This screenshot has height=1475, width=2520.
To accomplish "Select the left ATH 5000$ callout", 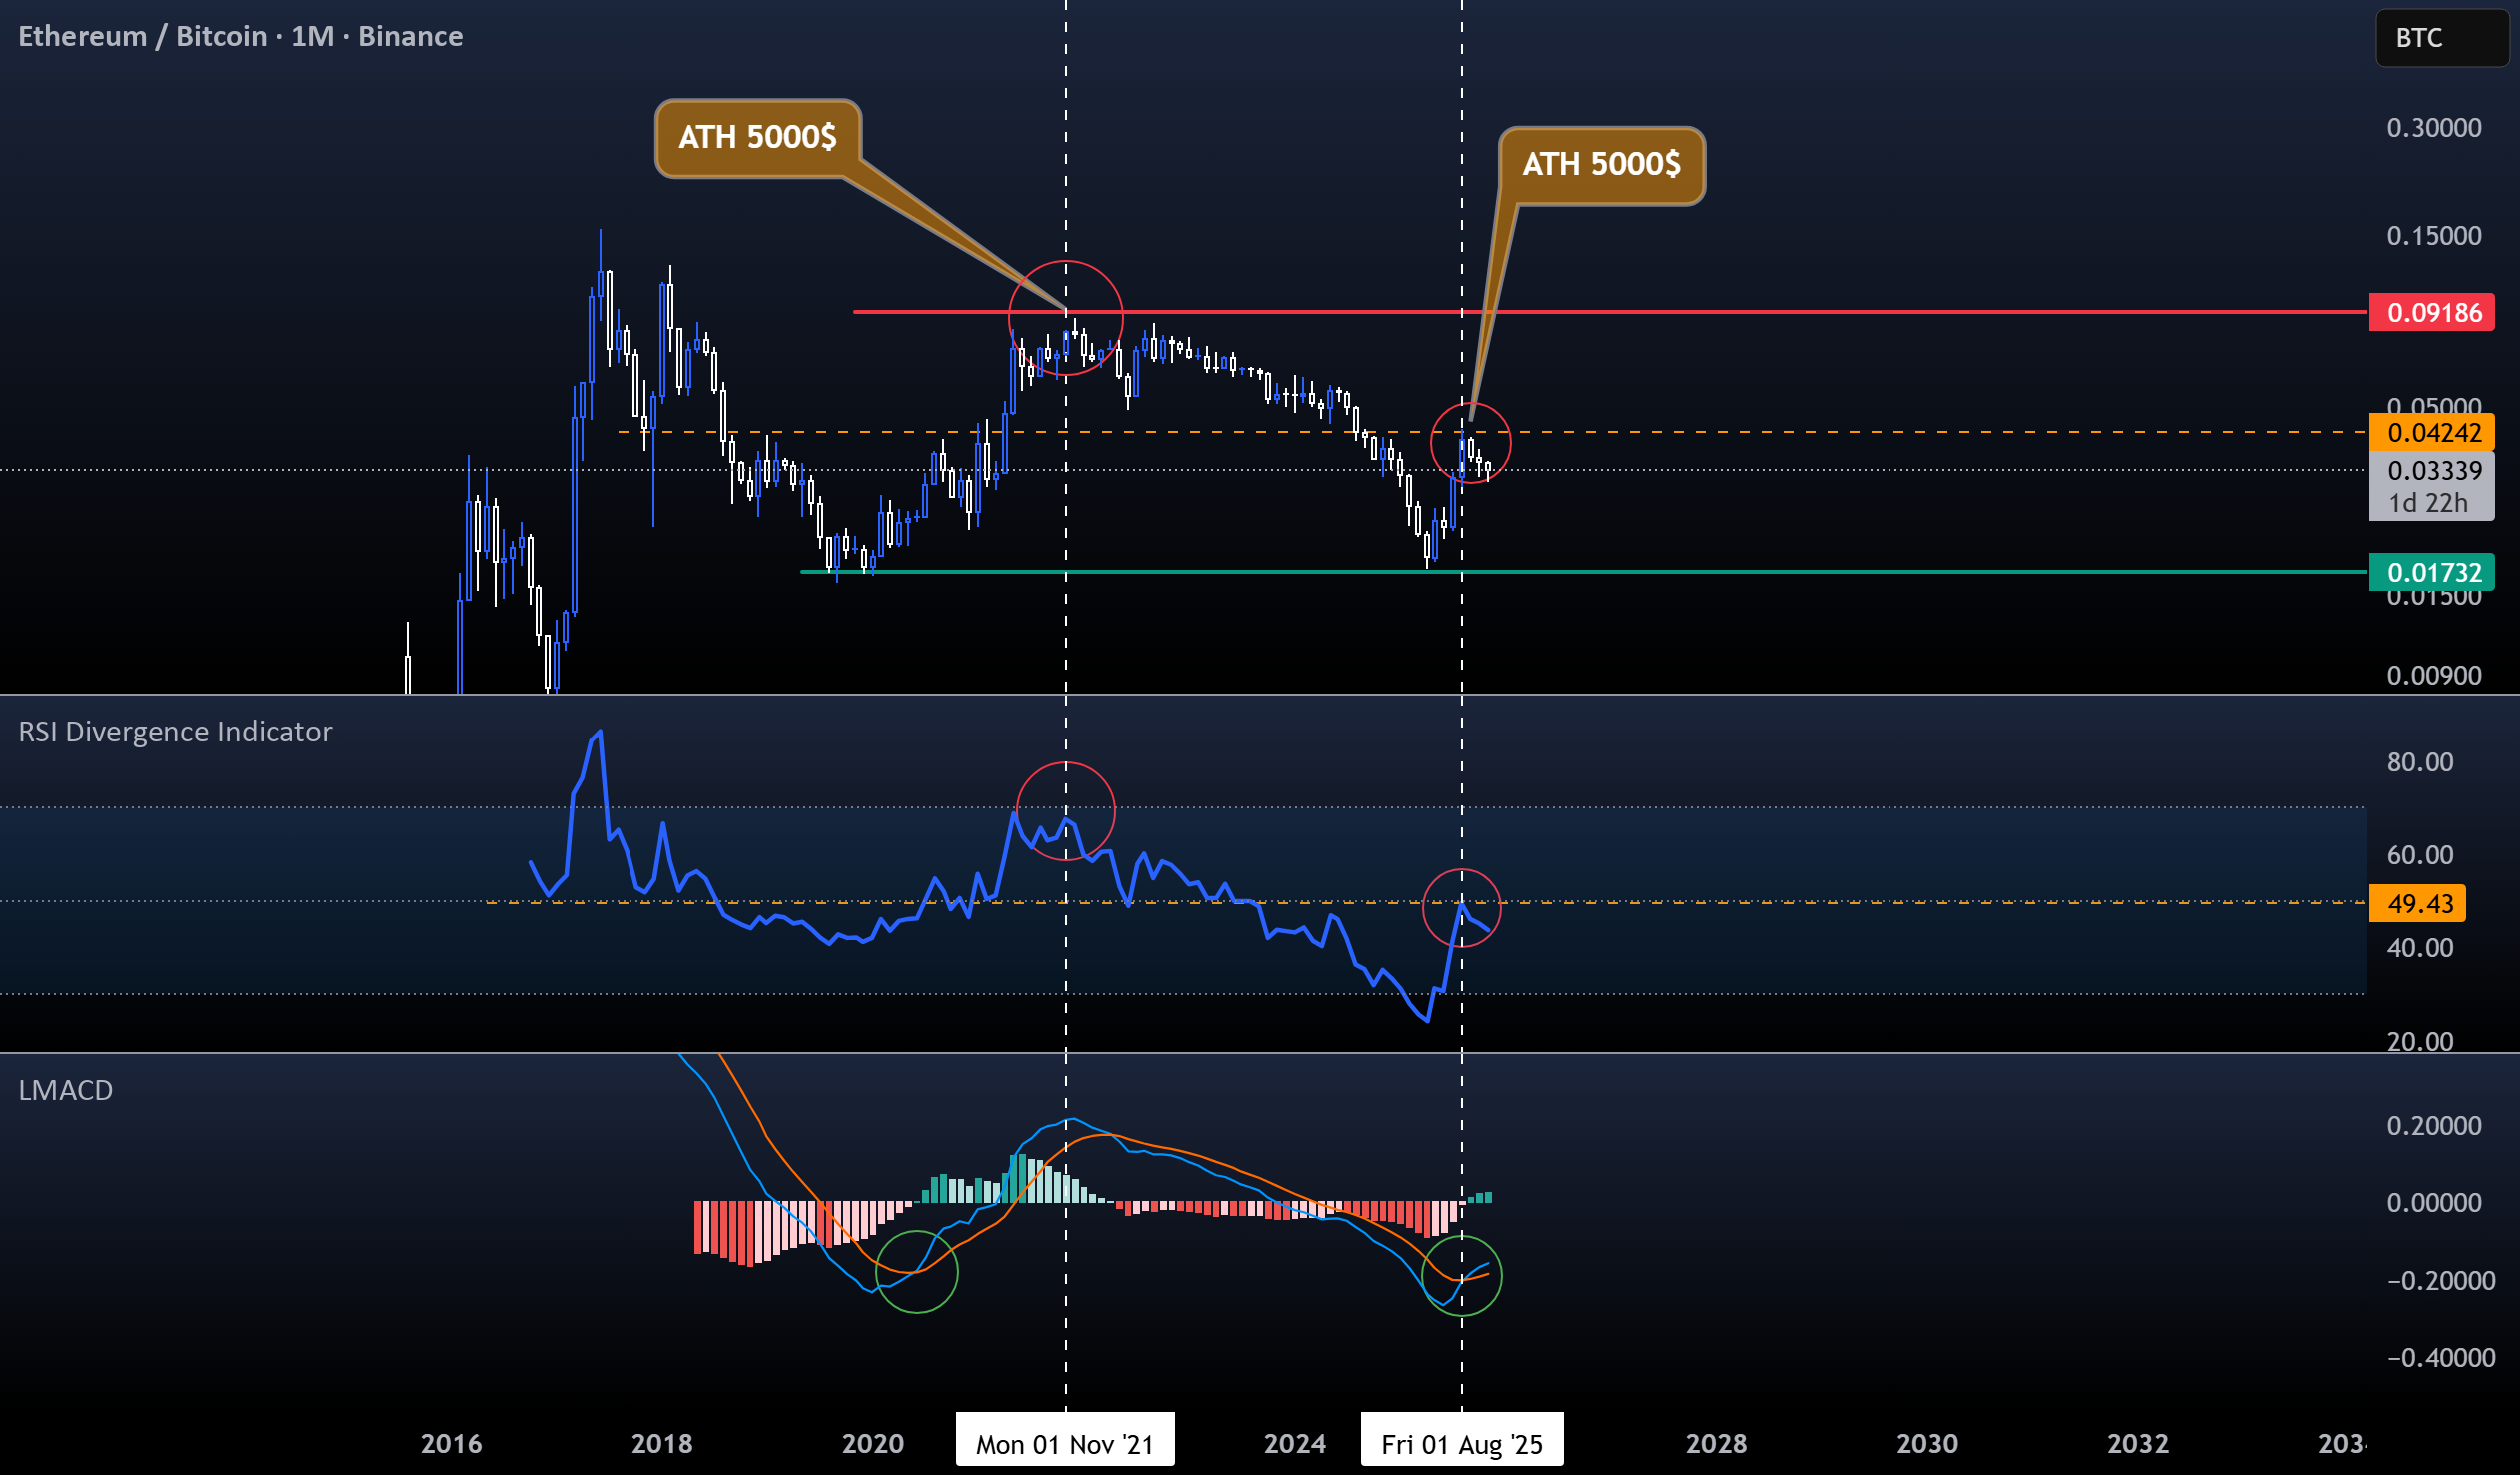I will click(x=758, y=137).
